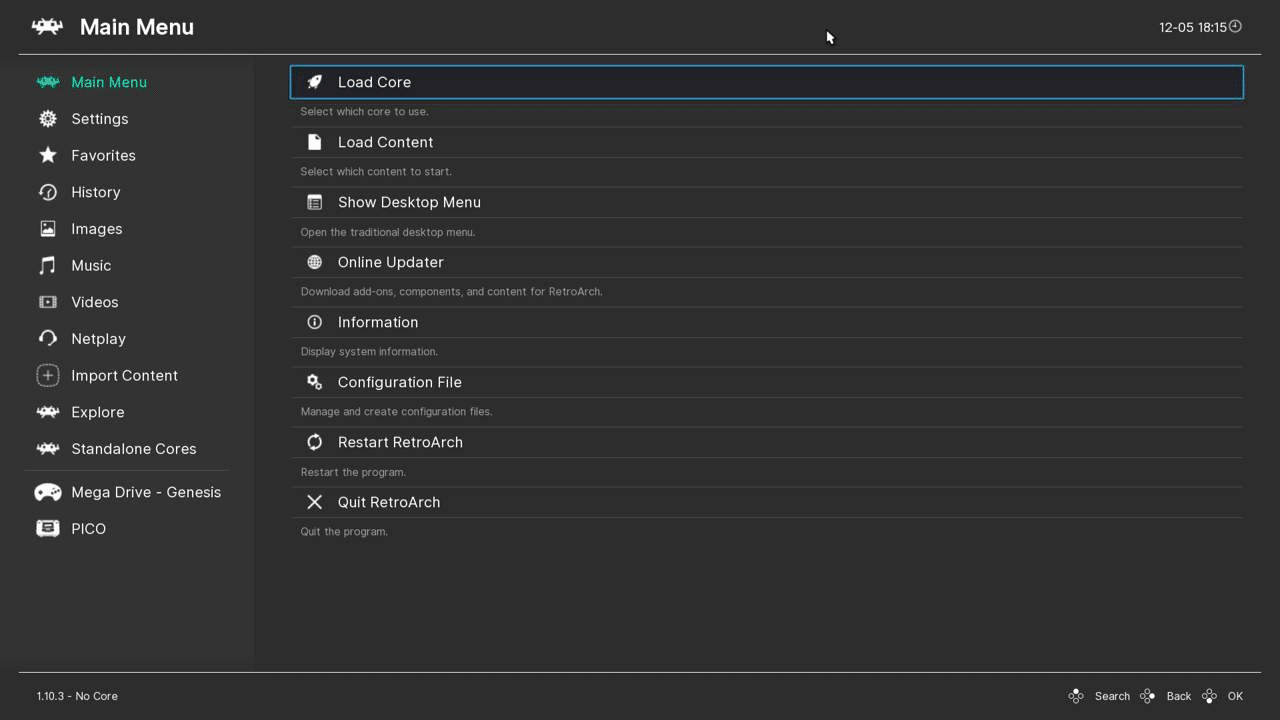Click the circular arrows Restart RetroArch icon
This screenshot has width=1280, height=720.
[314, 442]
